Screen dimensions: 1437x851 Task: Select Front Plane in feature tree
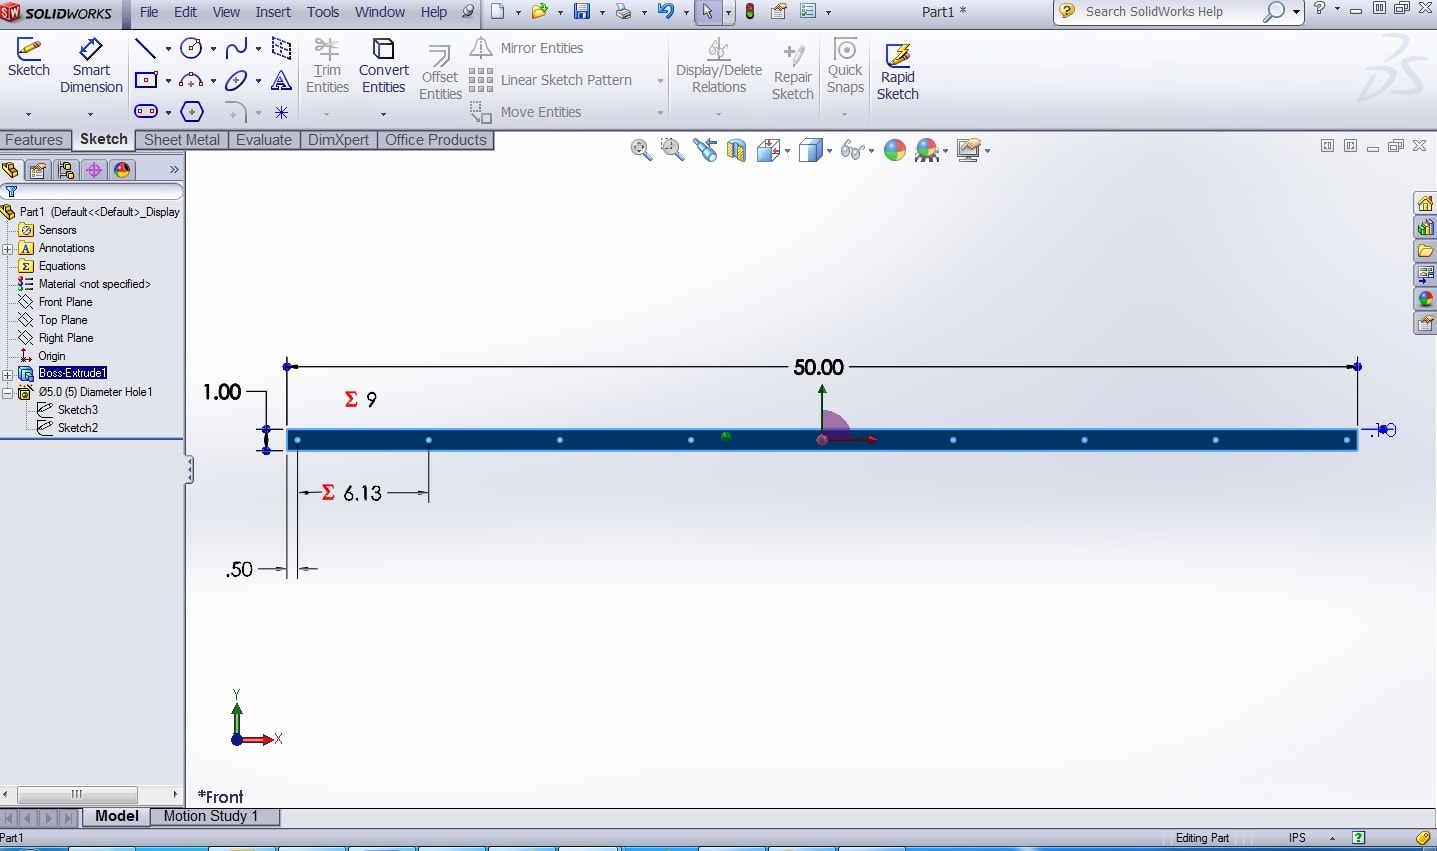pos(65,302)
